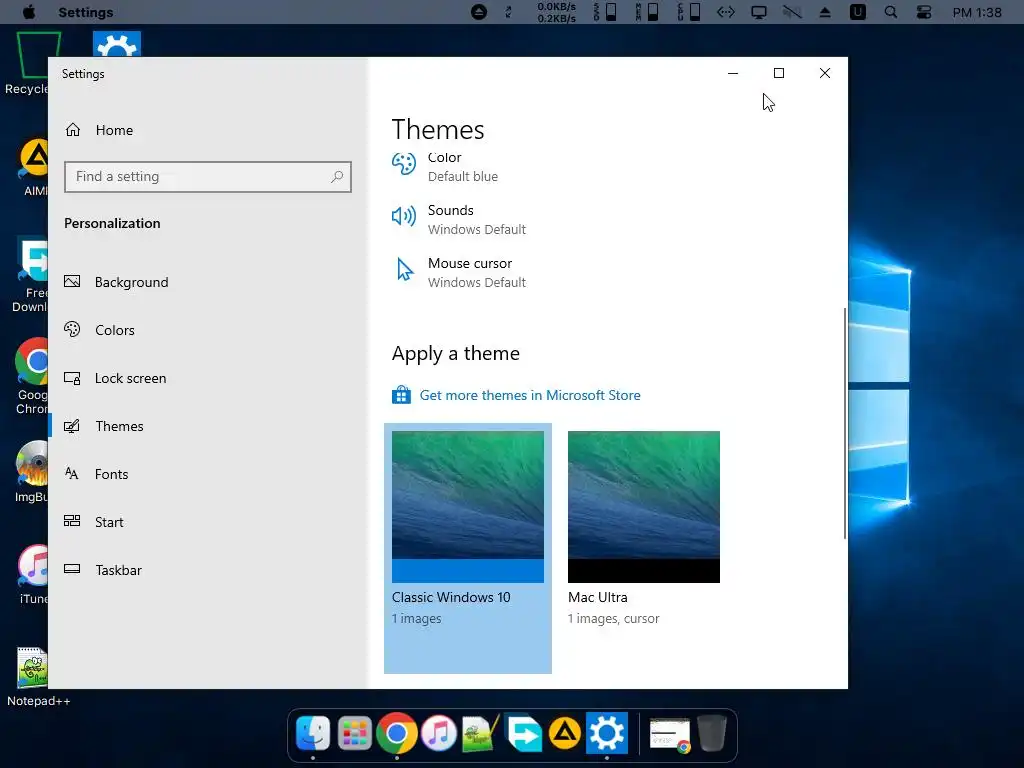Open Launchpad from the dock
The width and height of the screenshot is (1024, 768).
[355, 733]
